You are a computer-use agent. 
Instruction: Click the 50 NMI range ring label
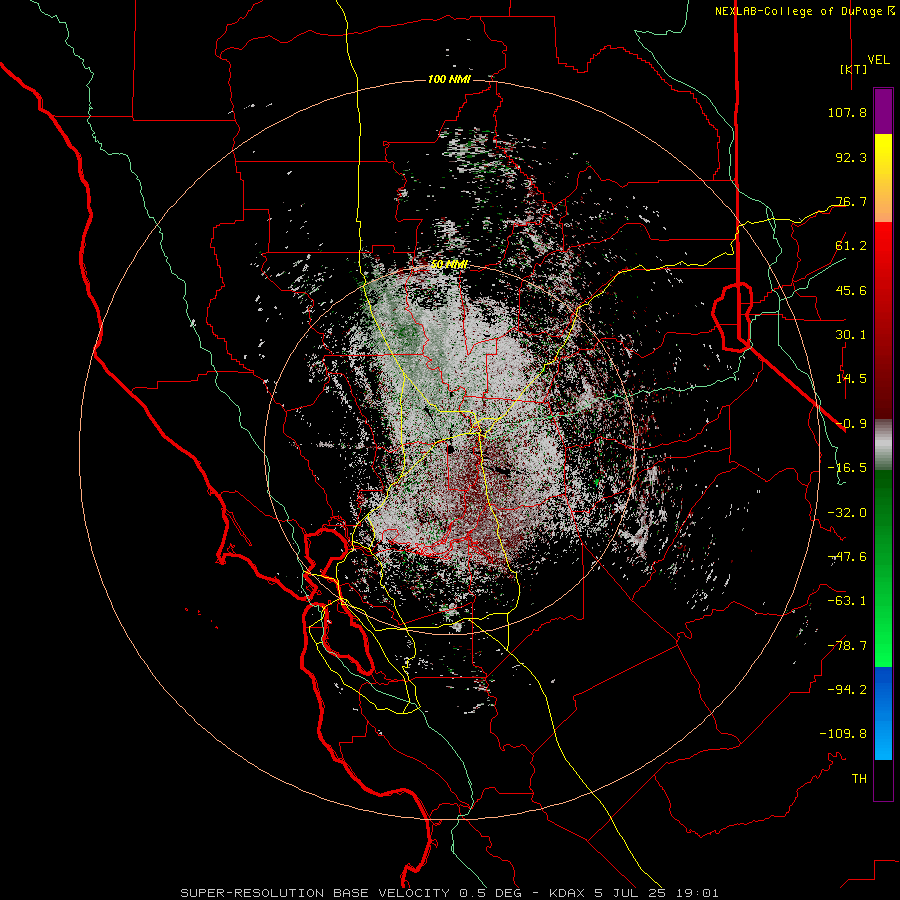point(449,265)
